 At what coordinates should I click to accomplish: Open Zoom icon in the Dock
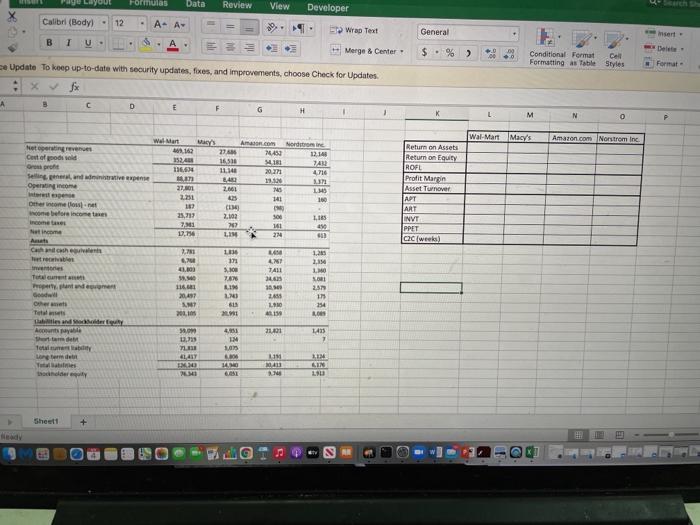click(419, 452)
